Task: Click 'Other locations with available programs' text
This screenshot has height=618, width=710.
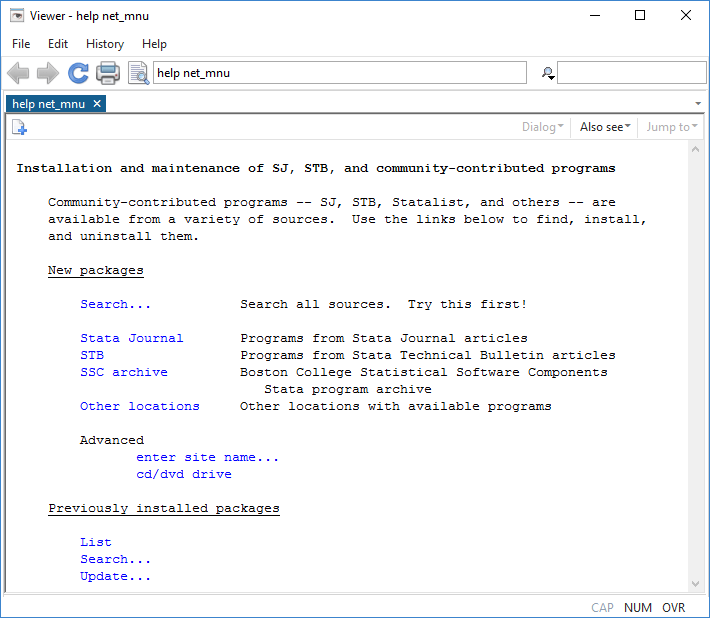Action: (396, 406)
